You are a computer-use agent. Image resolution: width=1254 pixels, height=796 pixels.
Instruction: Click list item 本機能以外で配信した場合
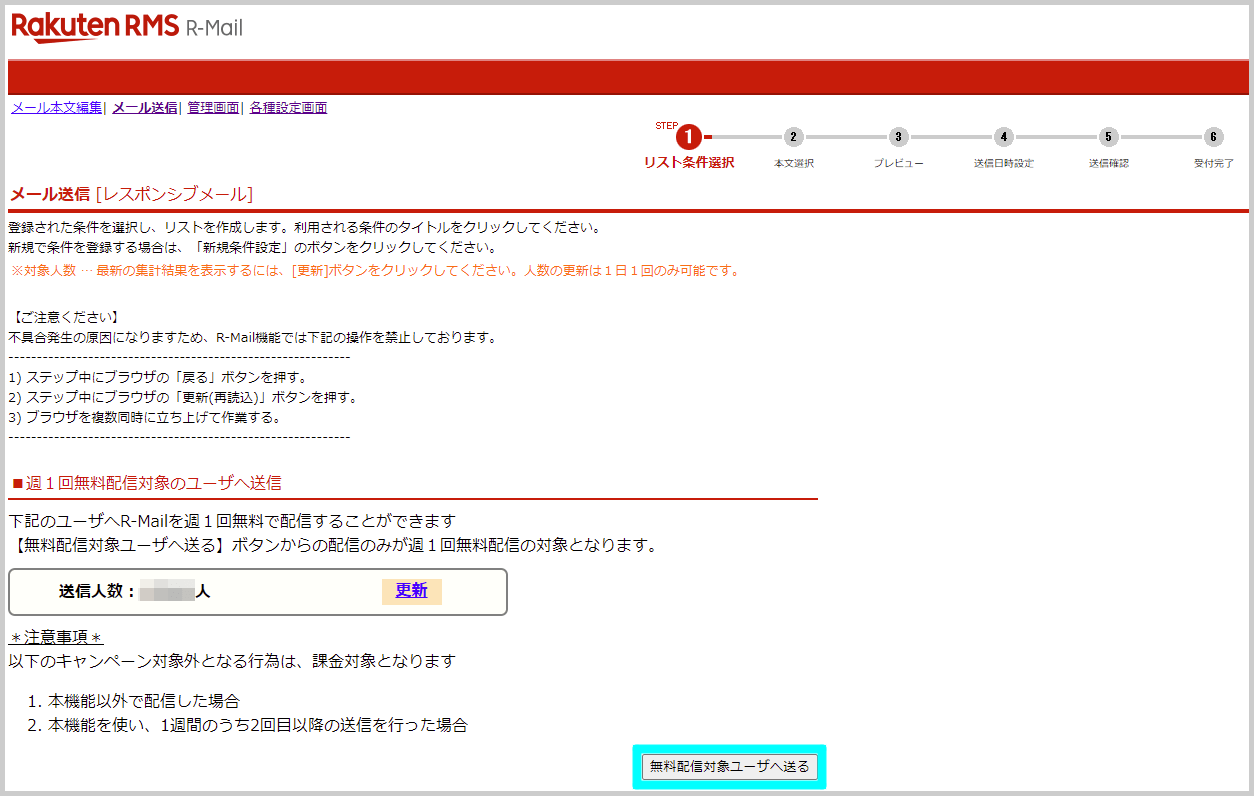144,701
